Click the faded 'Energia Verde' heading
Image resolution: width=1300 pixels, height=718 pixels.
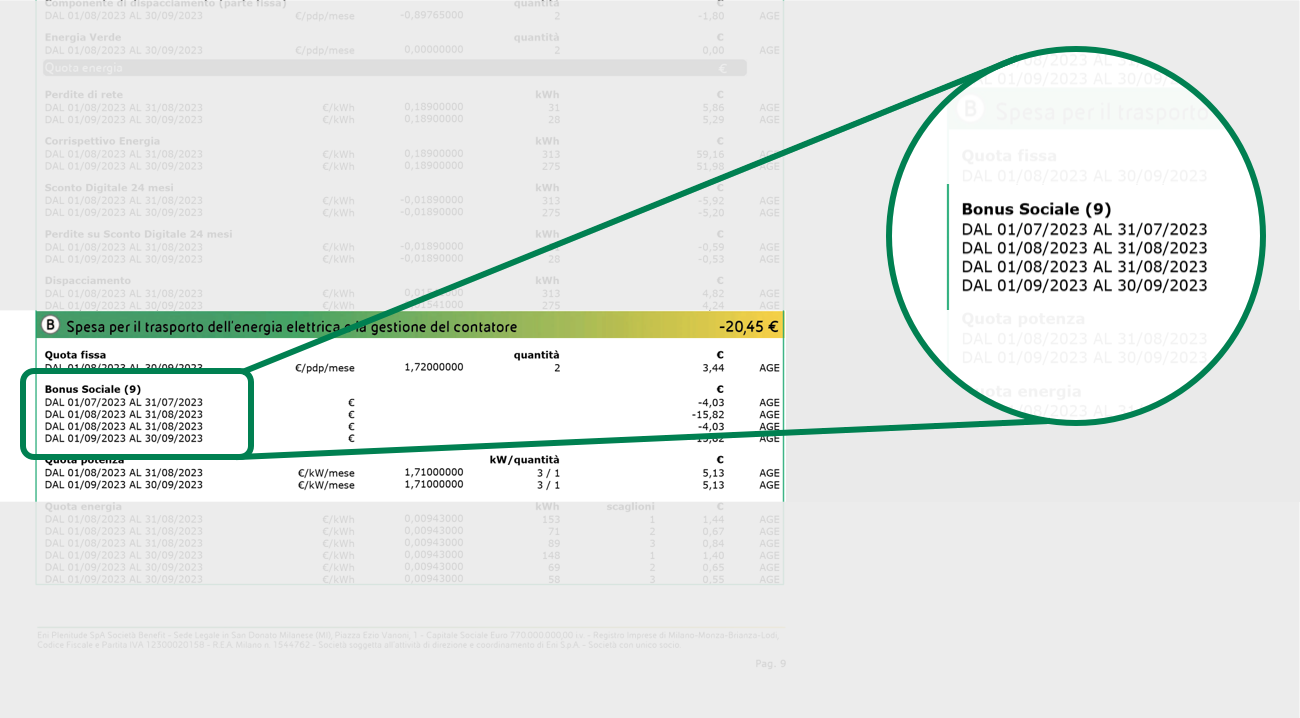(x=84, y=37)
